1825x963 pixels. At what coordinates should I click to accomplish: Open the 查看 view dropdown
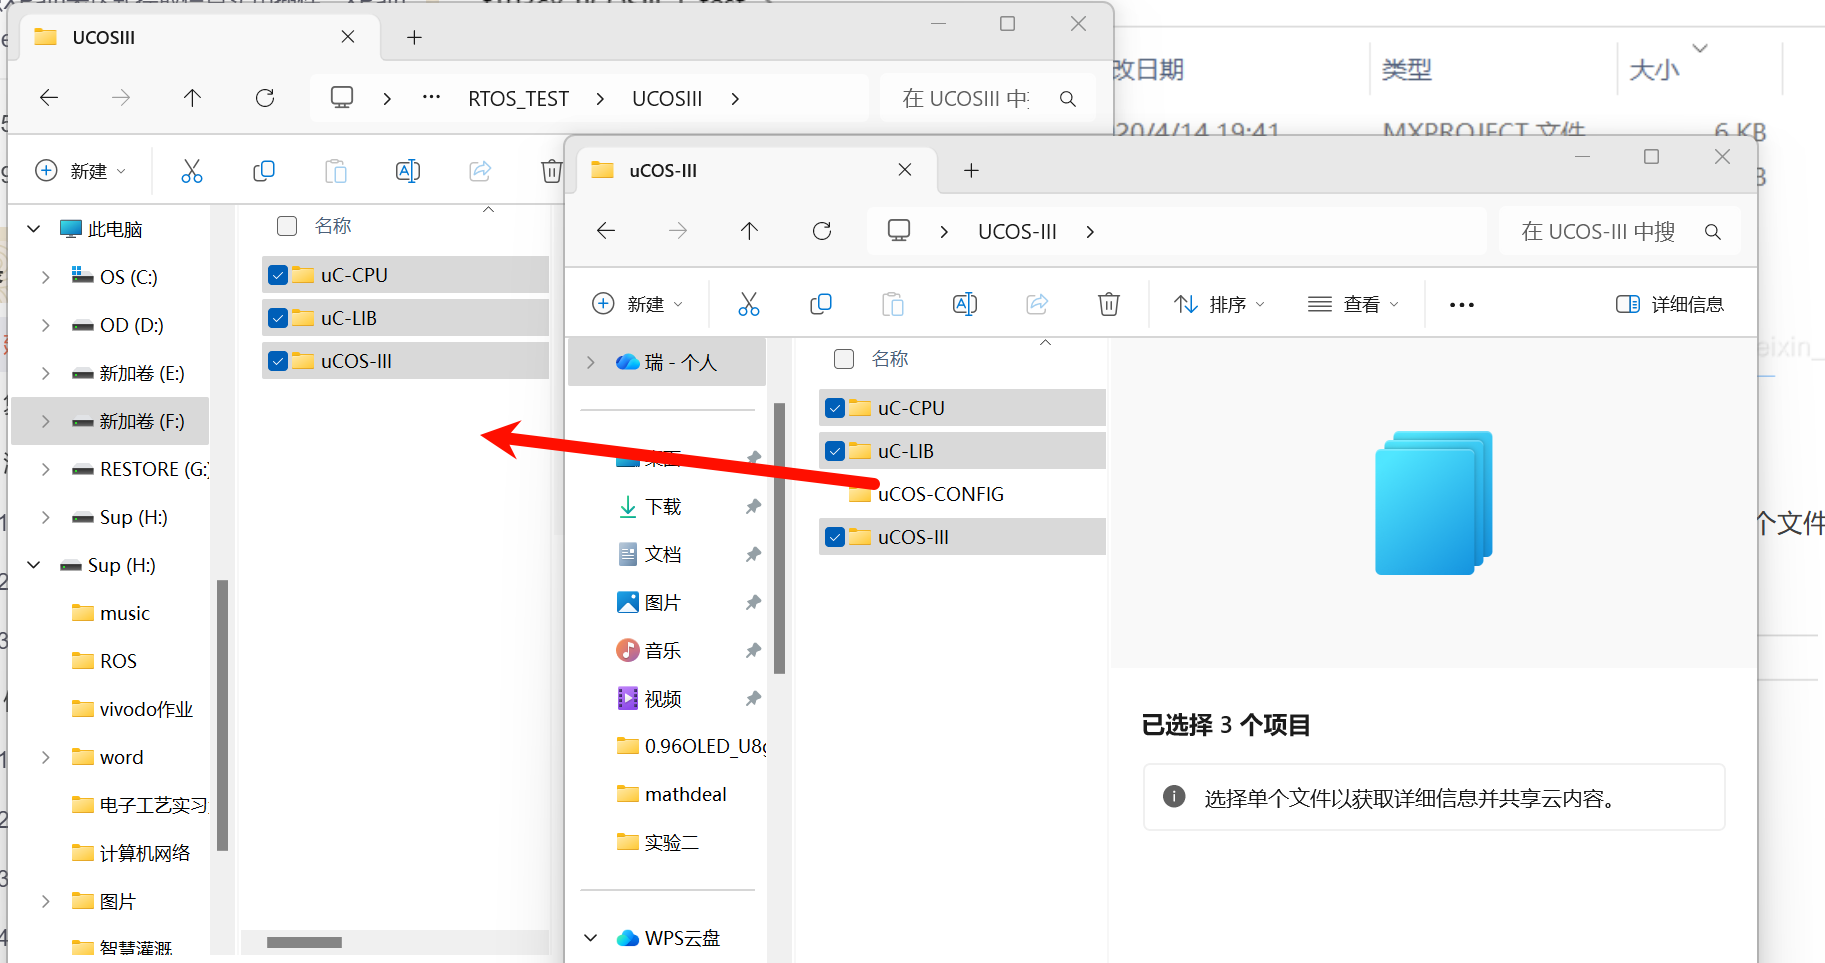pos(1353,304)
